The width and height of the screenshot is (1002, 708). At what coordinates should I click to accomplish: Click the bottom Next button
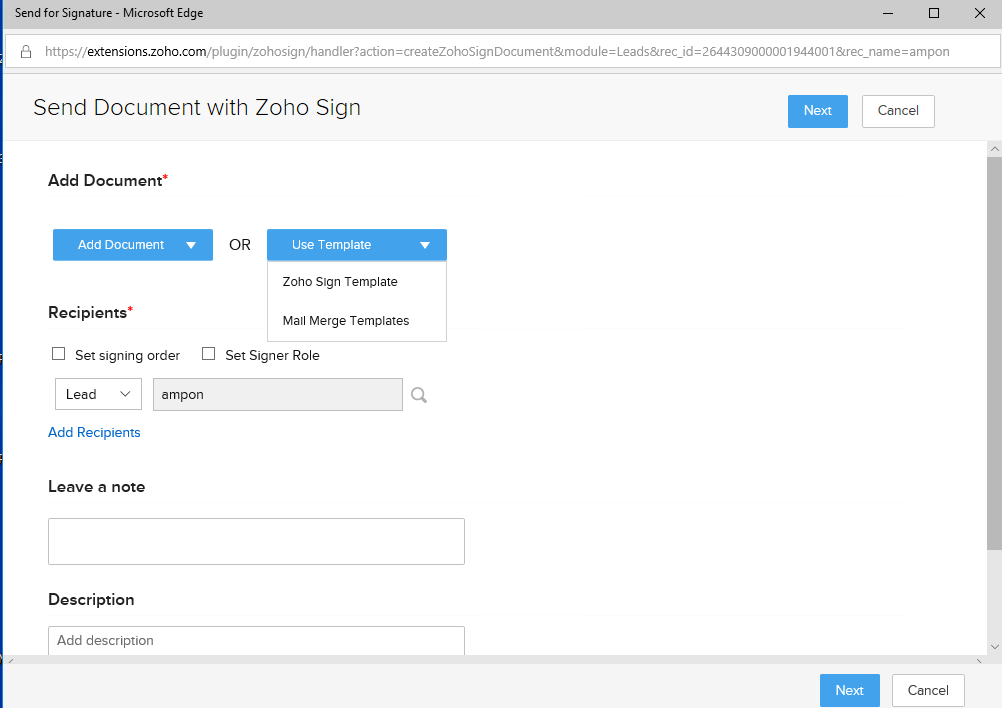pos(849,690)
